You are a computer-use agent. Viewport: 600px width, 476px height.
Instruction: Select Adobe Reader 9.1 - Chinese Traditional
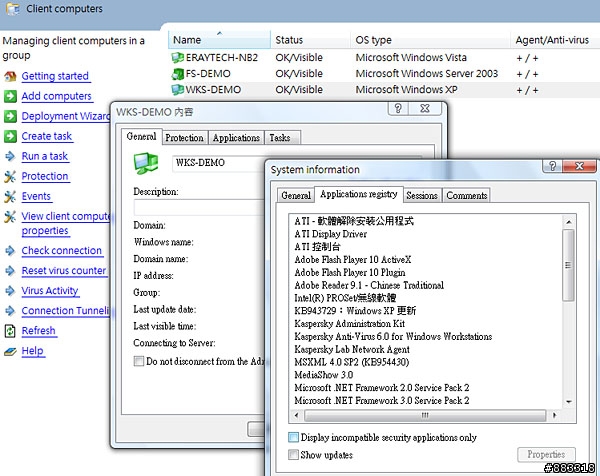[x=369, y=285]
